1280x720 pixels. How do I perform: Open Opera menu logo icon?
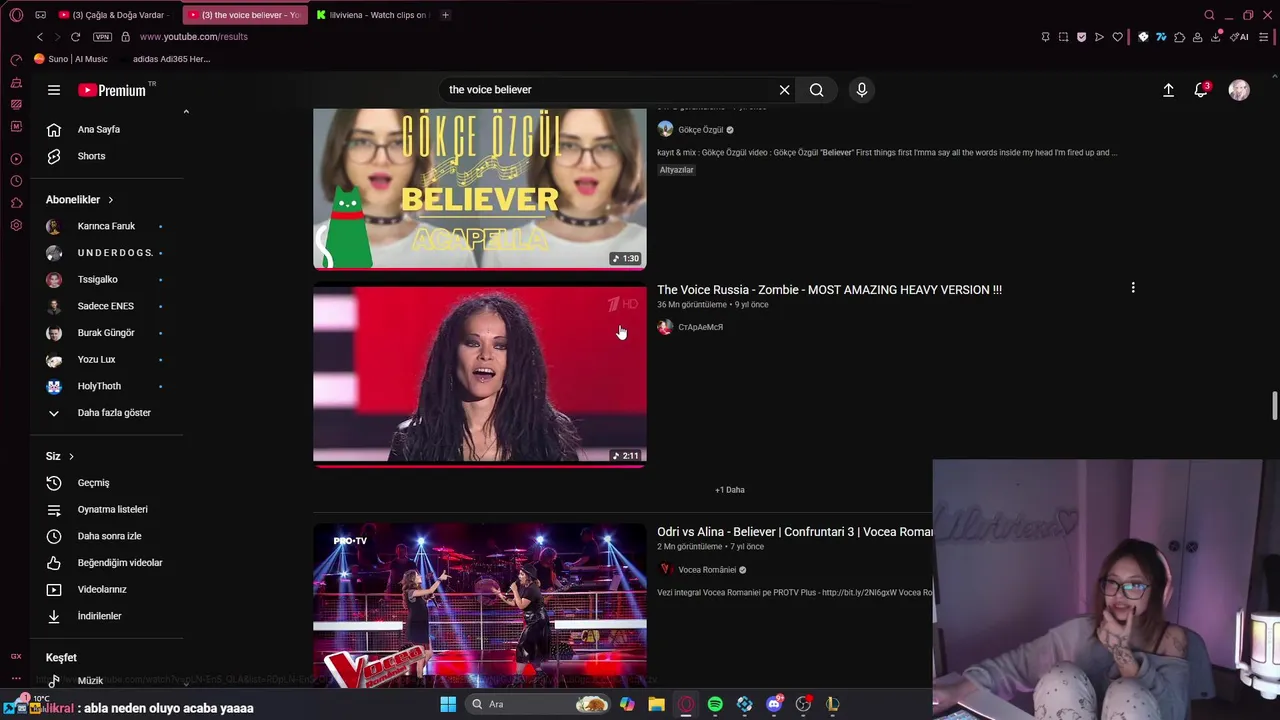coord(16,15)
